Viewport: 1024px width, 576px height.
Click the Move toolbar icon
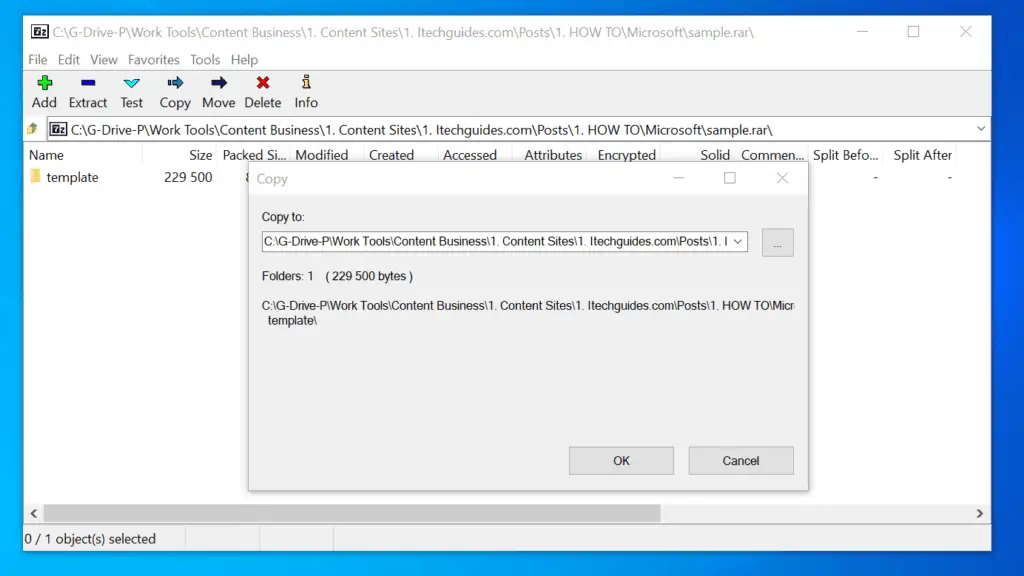point(218,84)
